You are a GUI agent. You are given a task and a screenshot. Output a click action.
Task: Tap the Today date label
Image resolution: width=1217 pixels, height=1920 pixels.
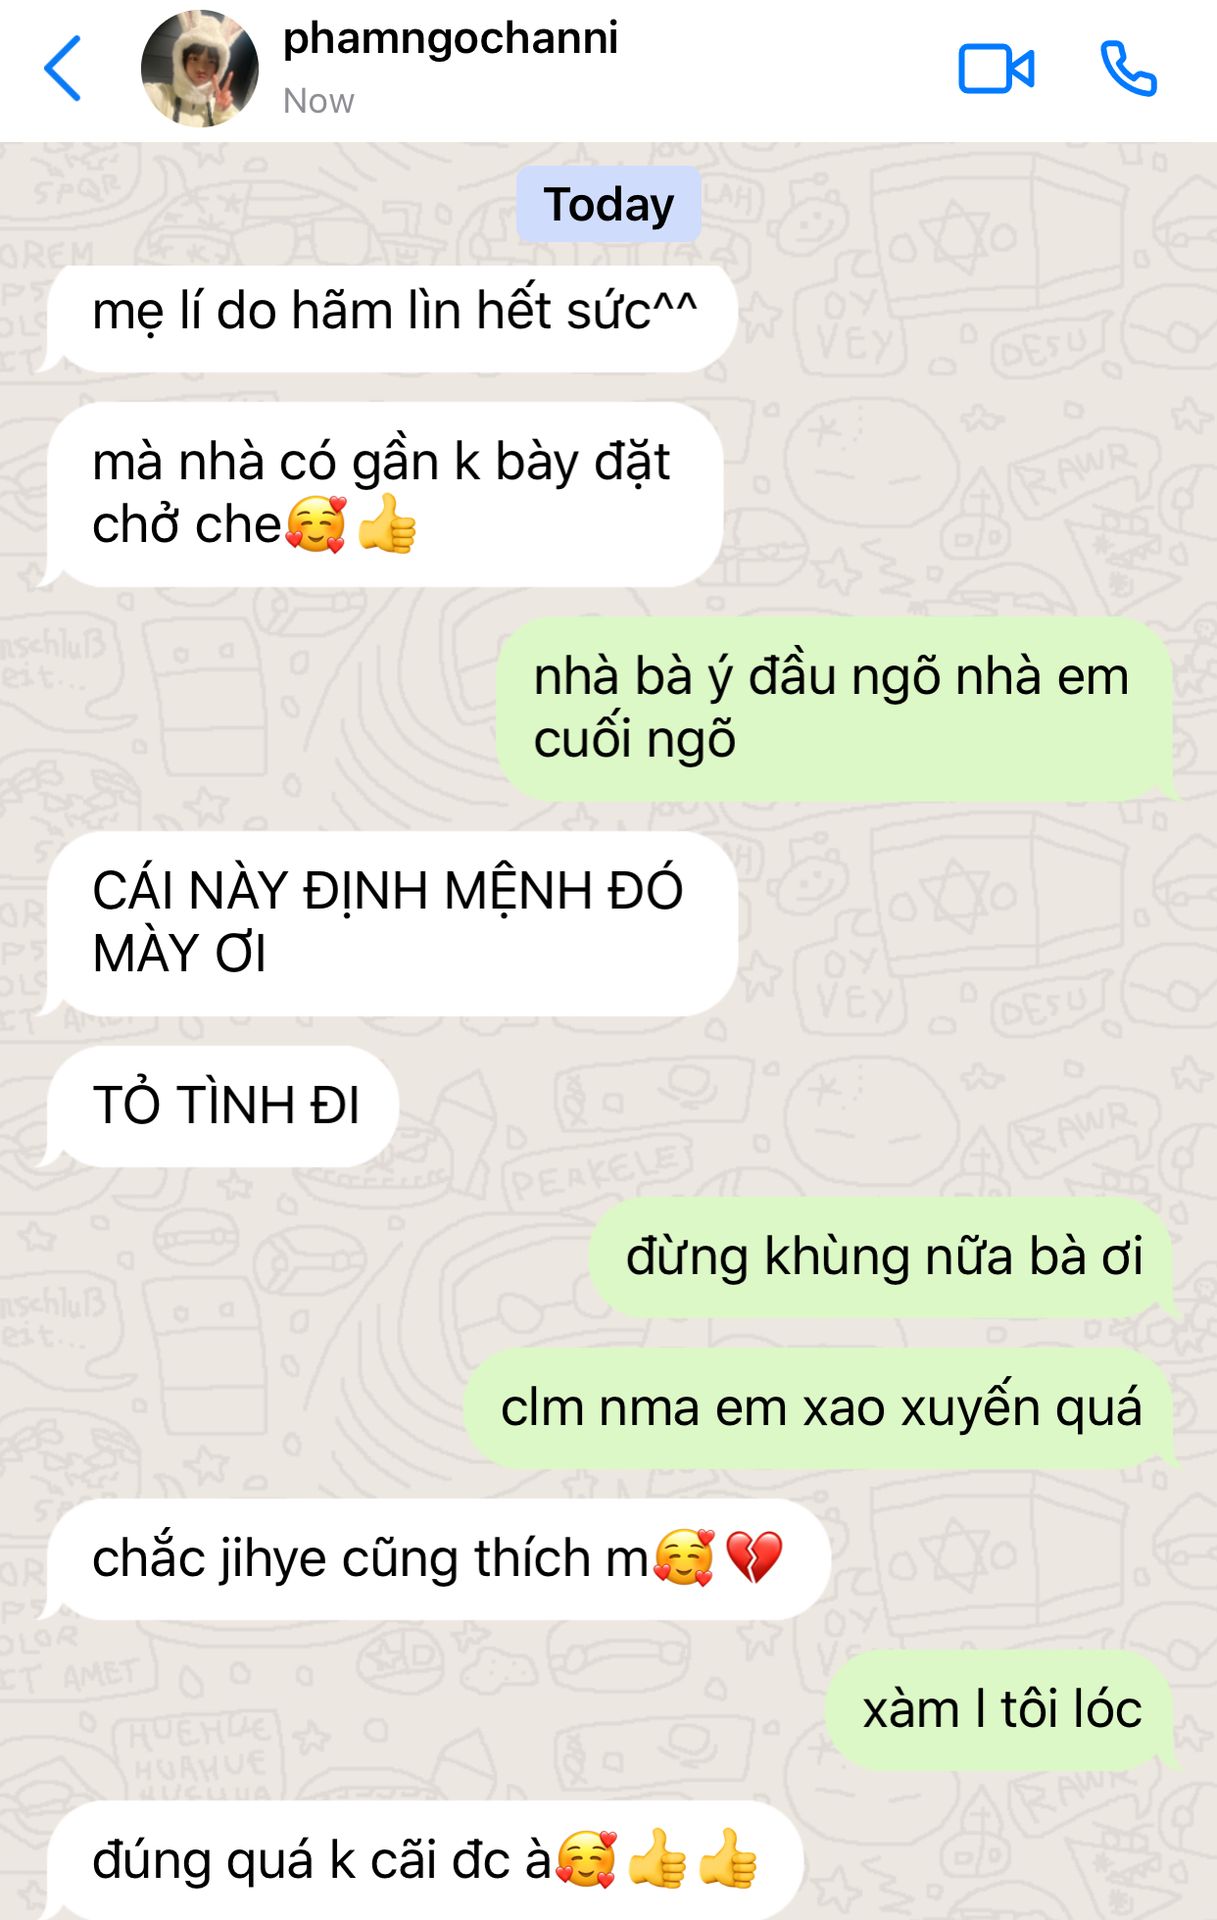[608, 204]
